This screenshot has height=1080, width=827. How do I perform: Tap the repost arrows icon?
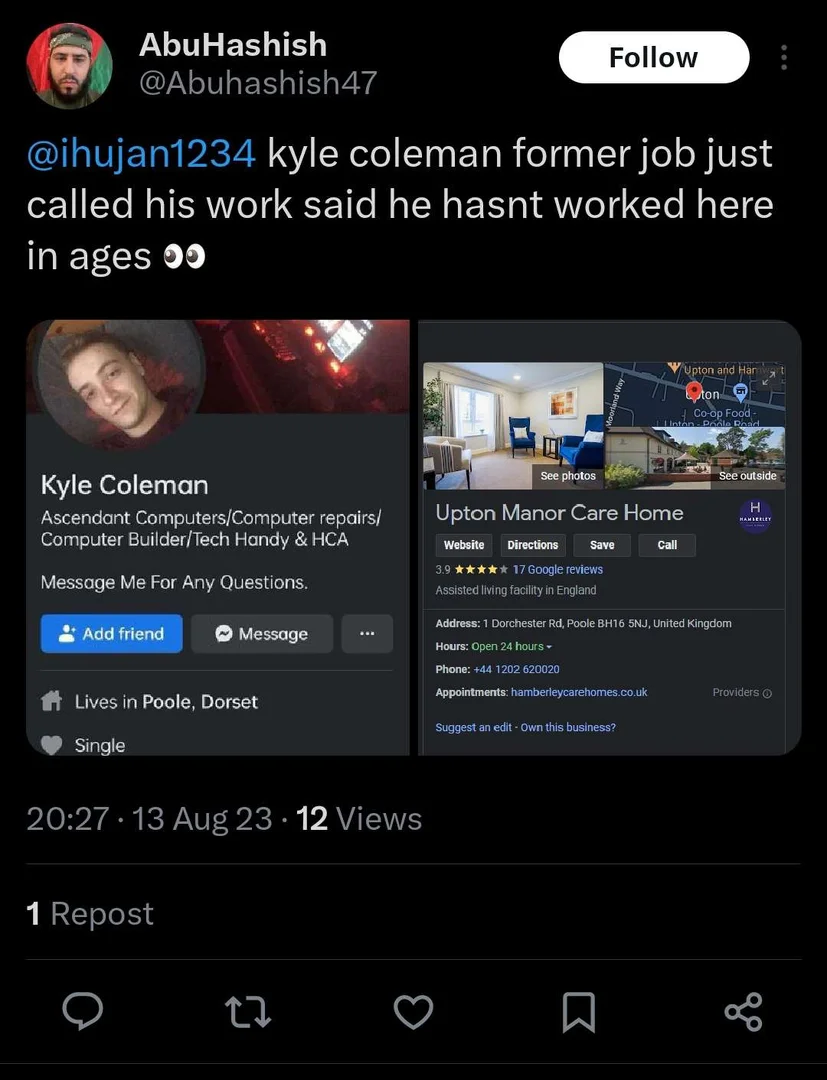click(248, 1011)
